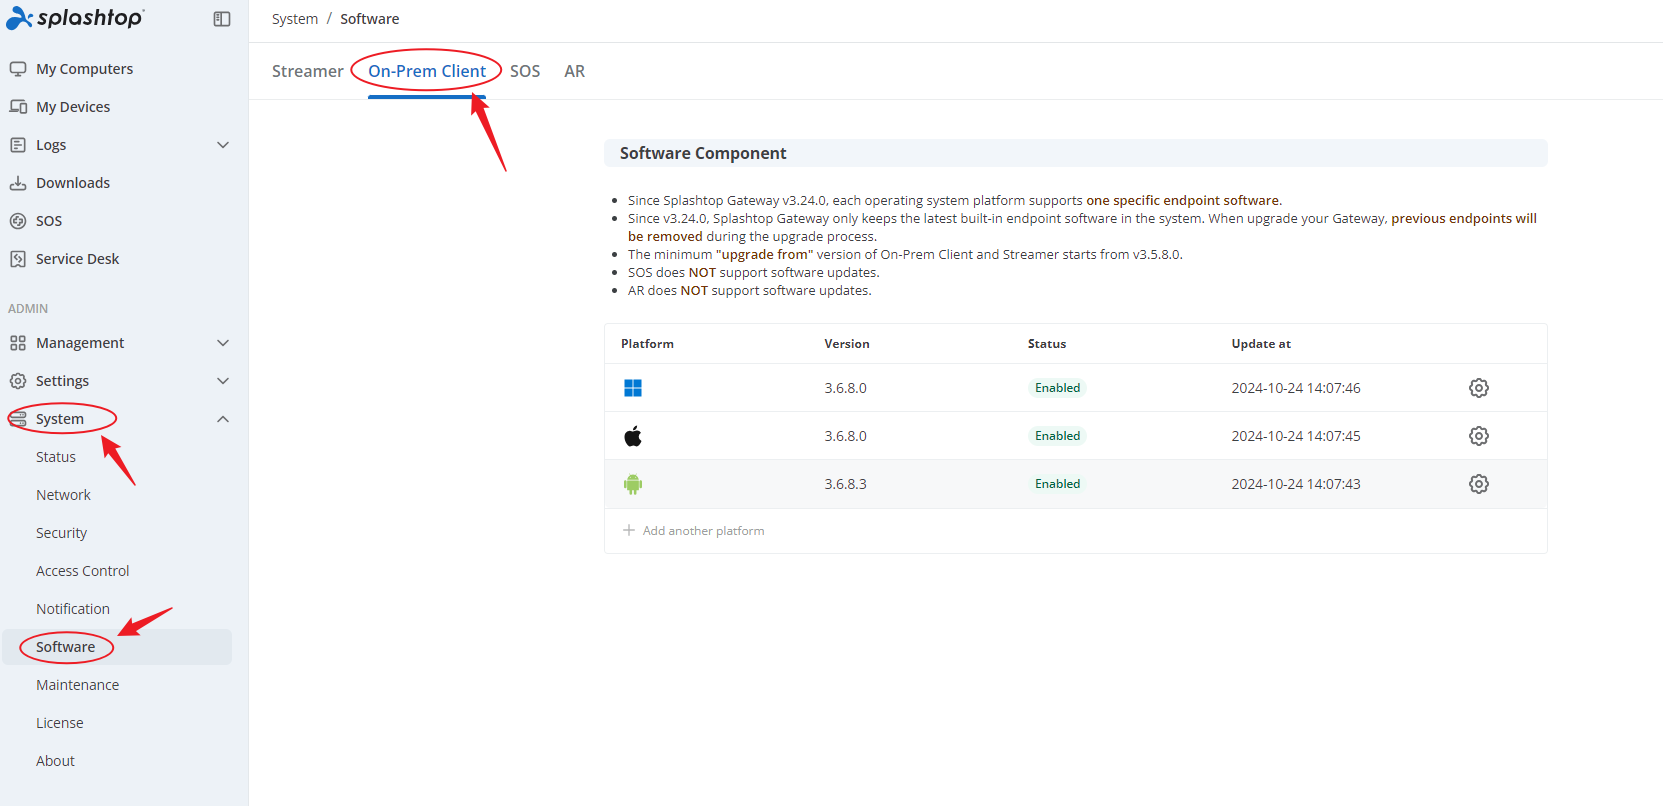Open the Notification submenu item
Screen dimensions: 1663x806
point(73,609)
